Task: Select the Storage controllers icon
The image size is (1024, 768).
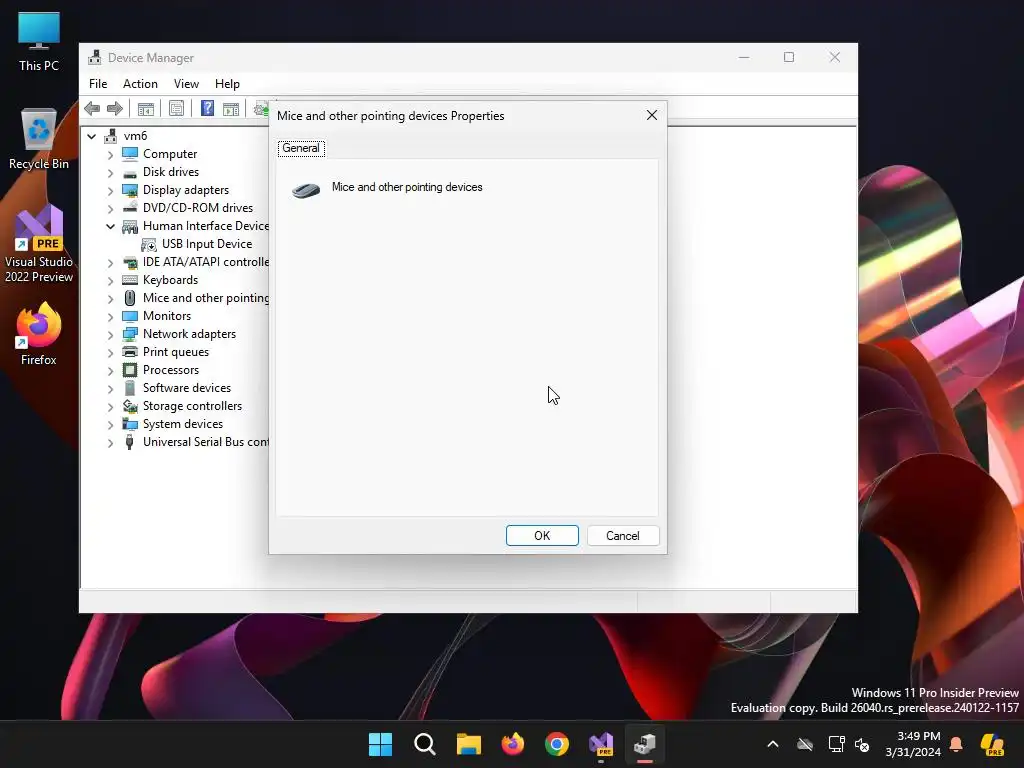Action: (x=130, y=406)
